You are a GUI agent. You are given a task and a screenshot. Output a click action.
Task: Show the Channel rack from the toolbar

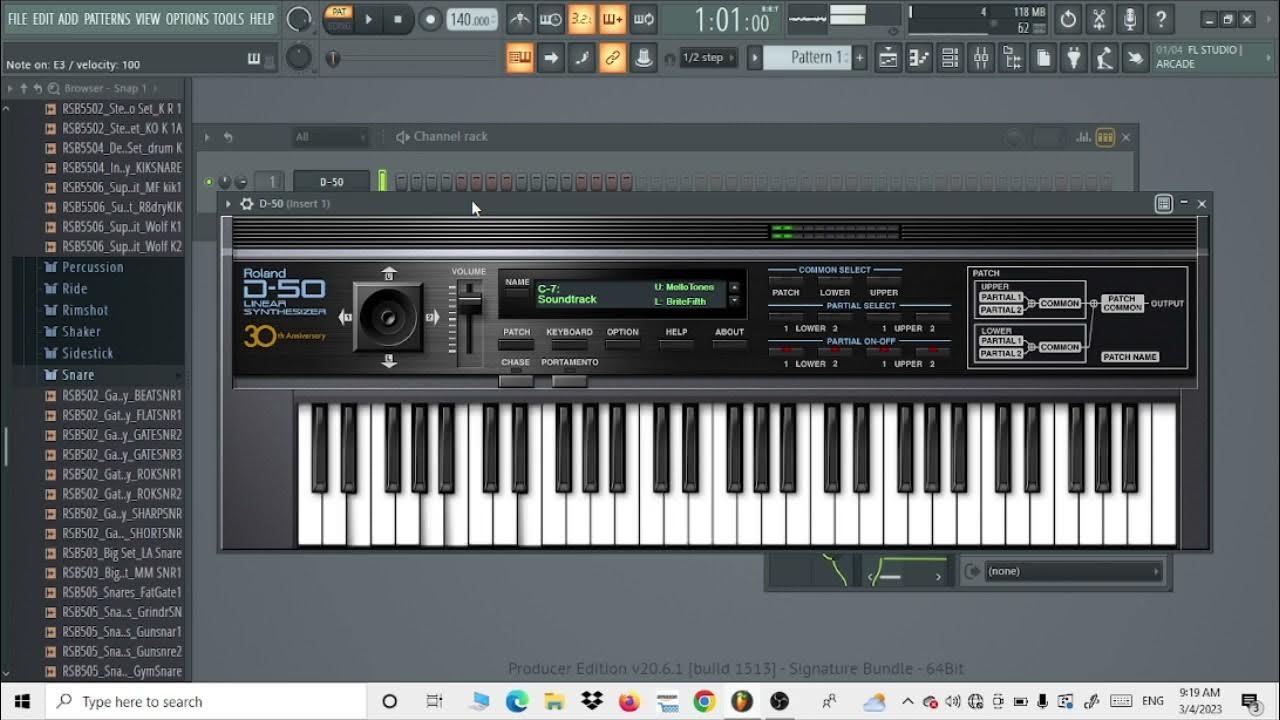(950, 58)
